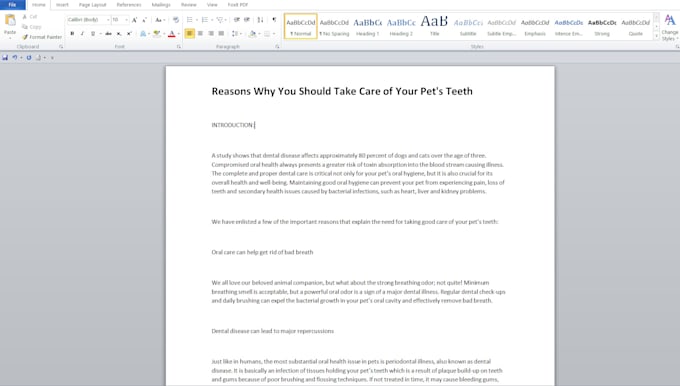Open the font size dropdown

tap(126, 20)
